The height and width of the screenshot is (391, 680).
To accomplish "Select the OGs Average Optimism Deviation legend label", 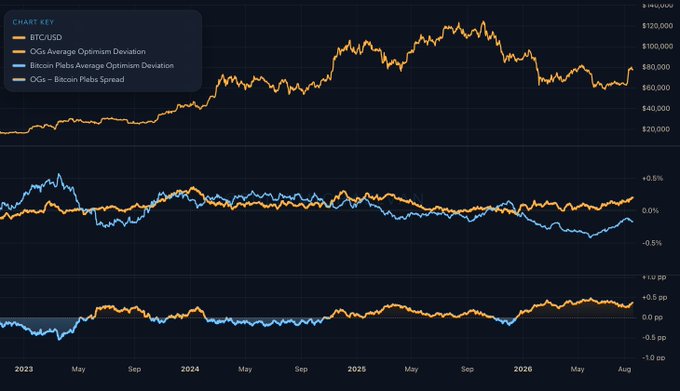I will point(88,51).
